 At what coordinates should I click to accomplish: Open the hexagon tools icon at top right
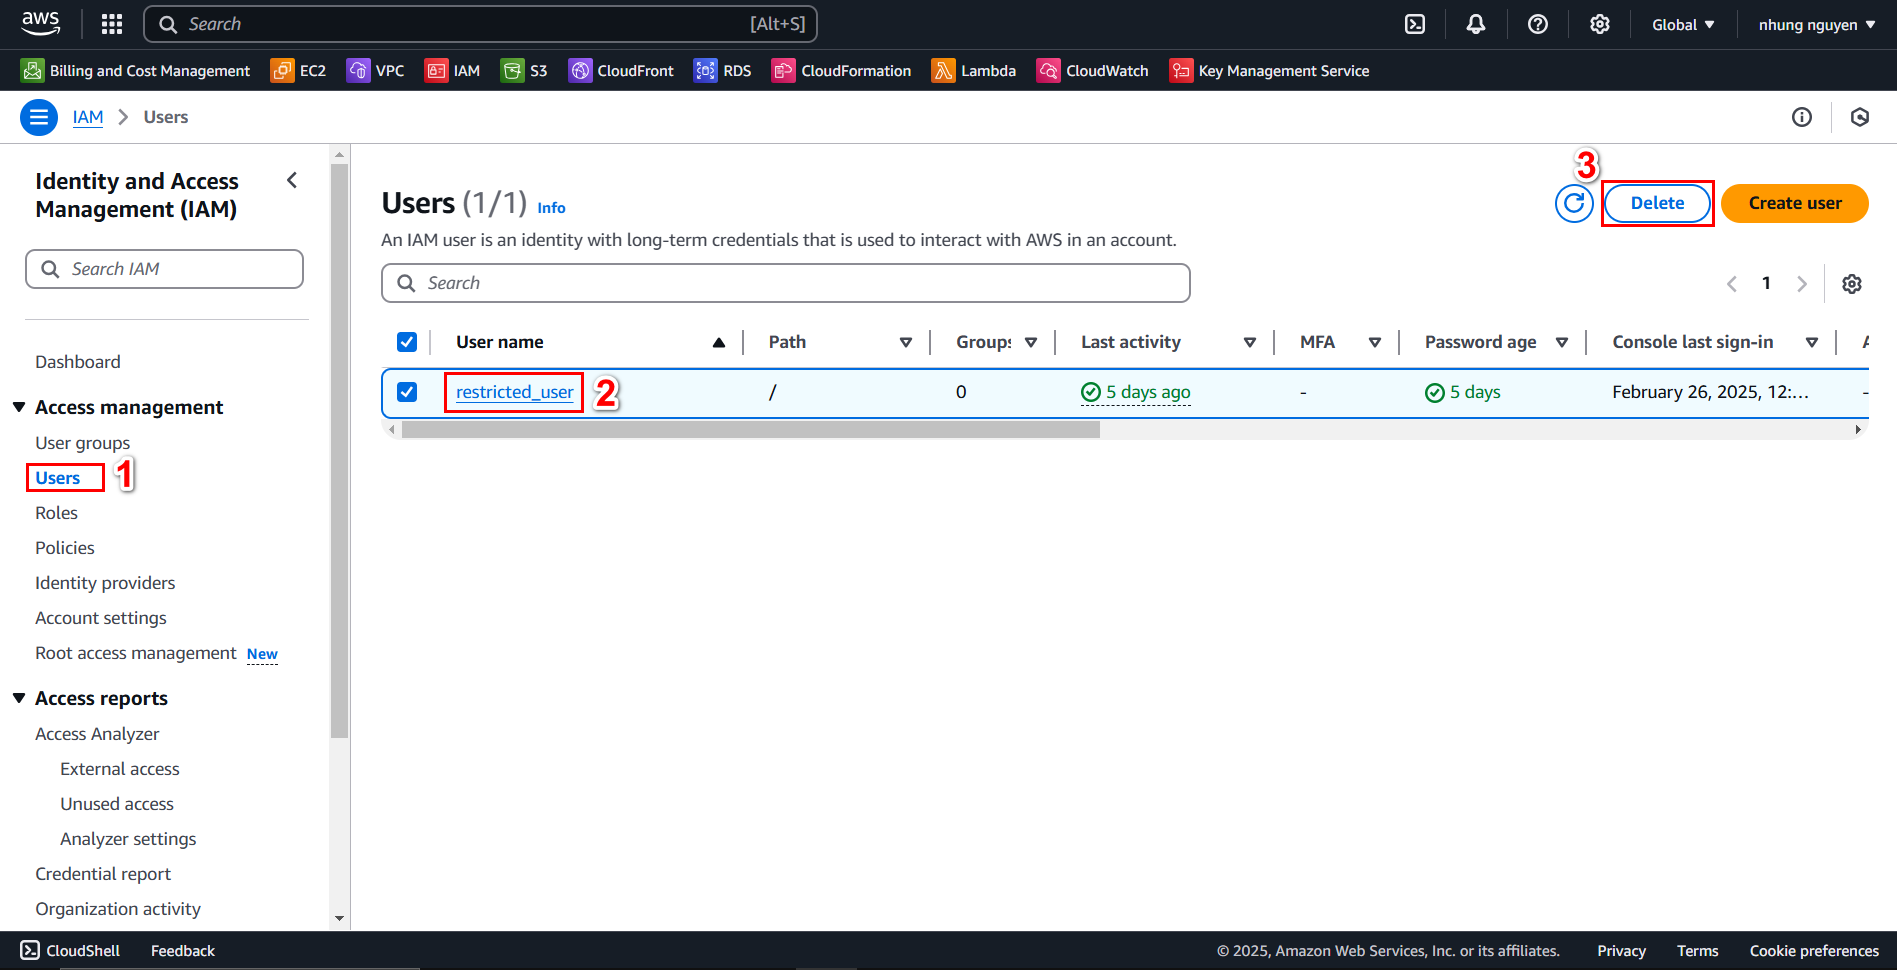click(1860, 117)
